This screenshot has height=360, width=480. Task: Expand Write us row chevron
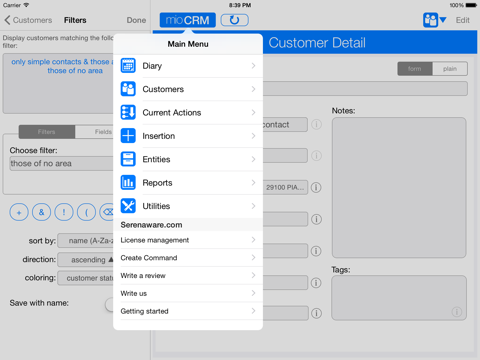click(x=253, y=293)
